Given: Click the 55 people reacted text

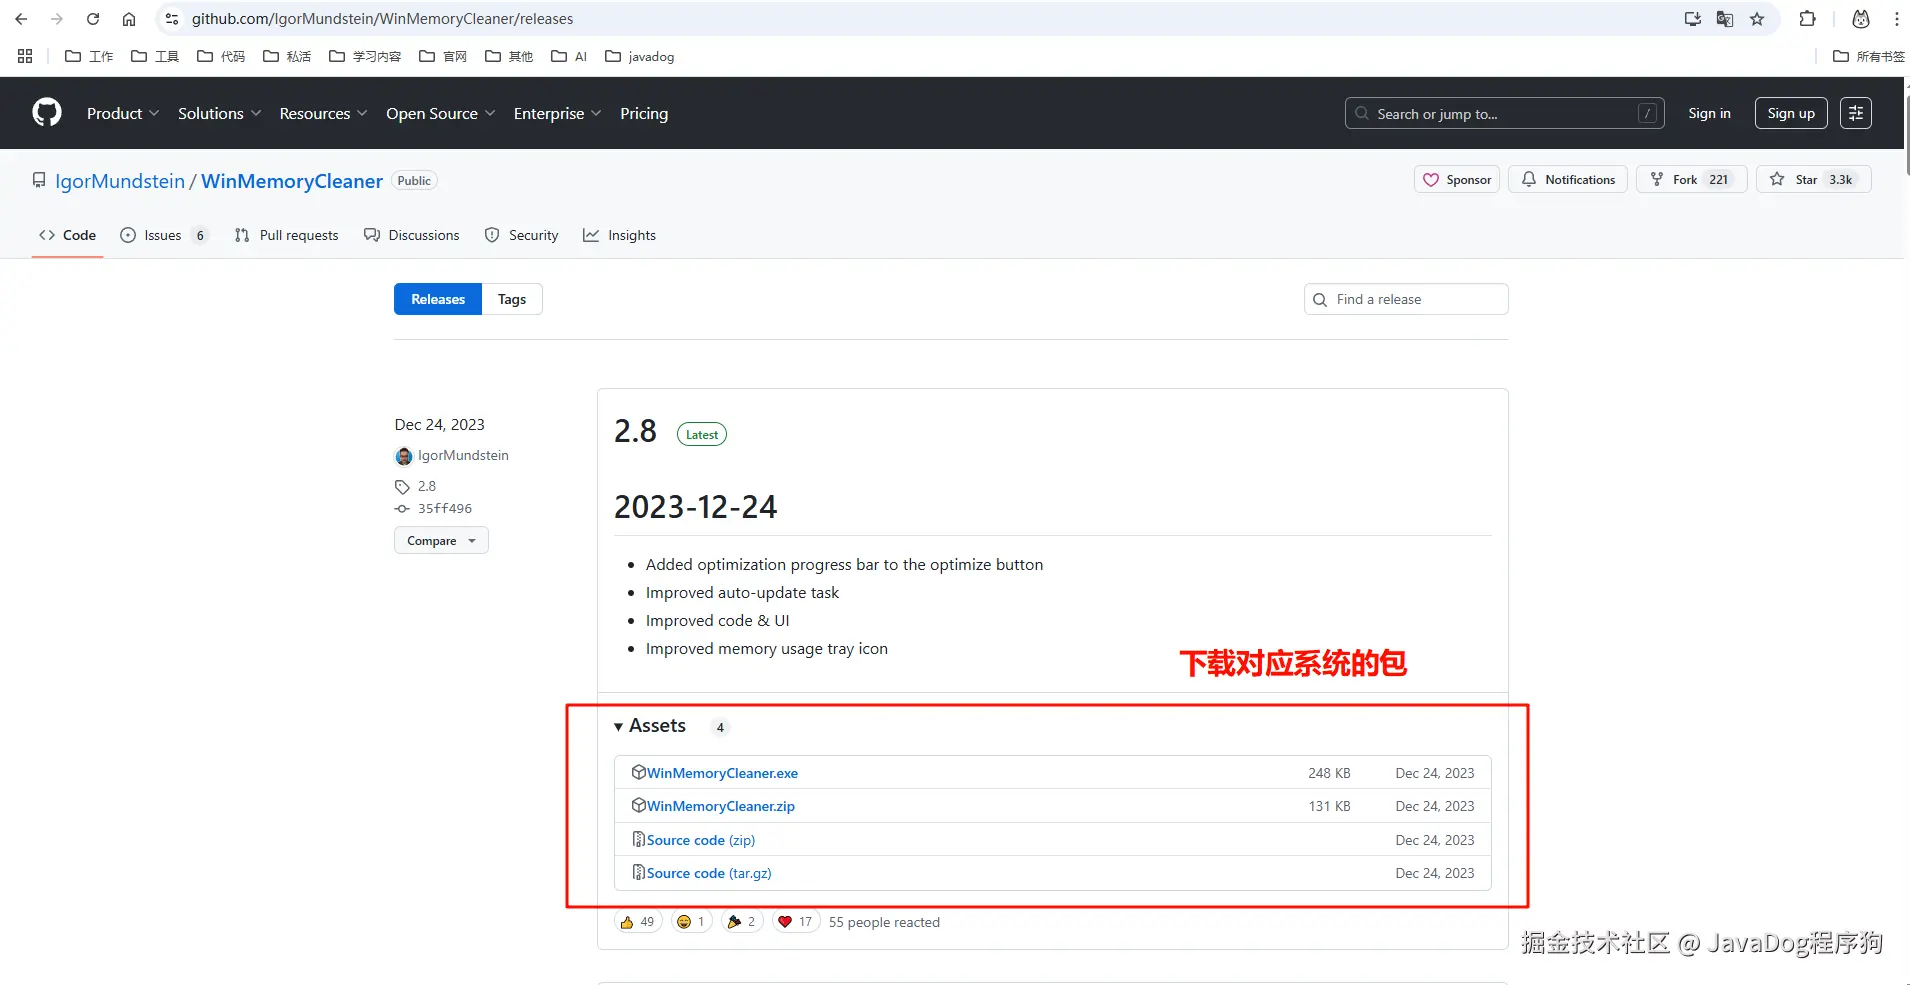Looking at the screenshot, I should pos(884,922).
